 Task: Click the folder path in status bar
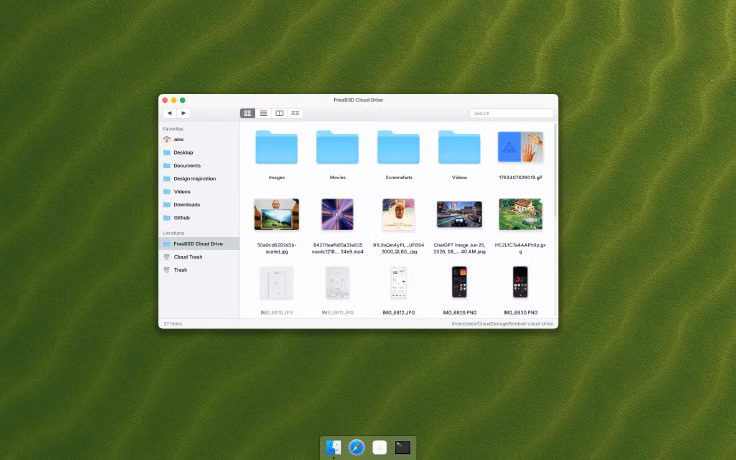tap(502, 324)
